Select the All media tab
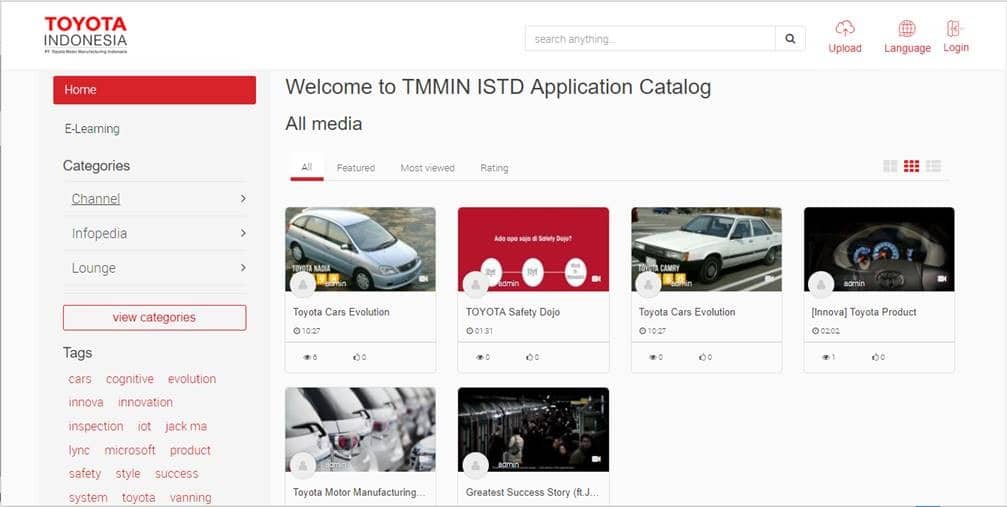Image resolution: width=1007 pixels, height=507 pixels. click(306, 167)
